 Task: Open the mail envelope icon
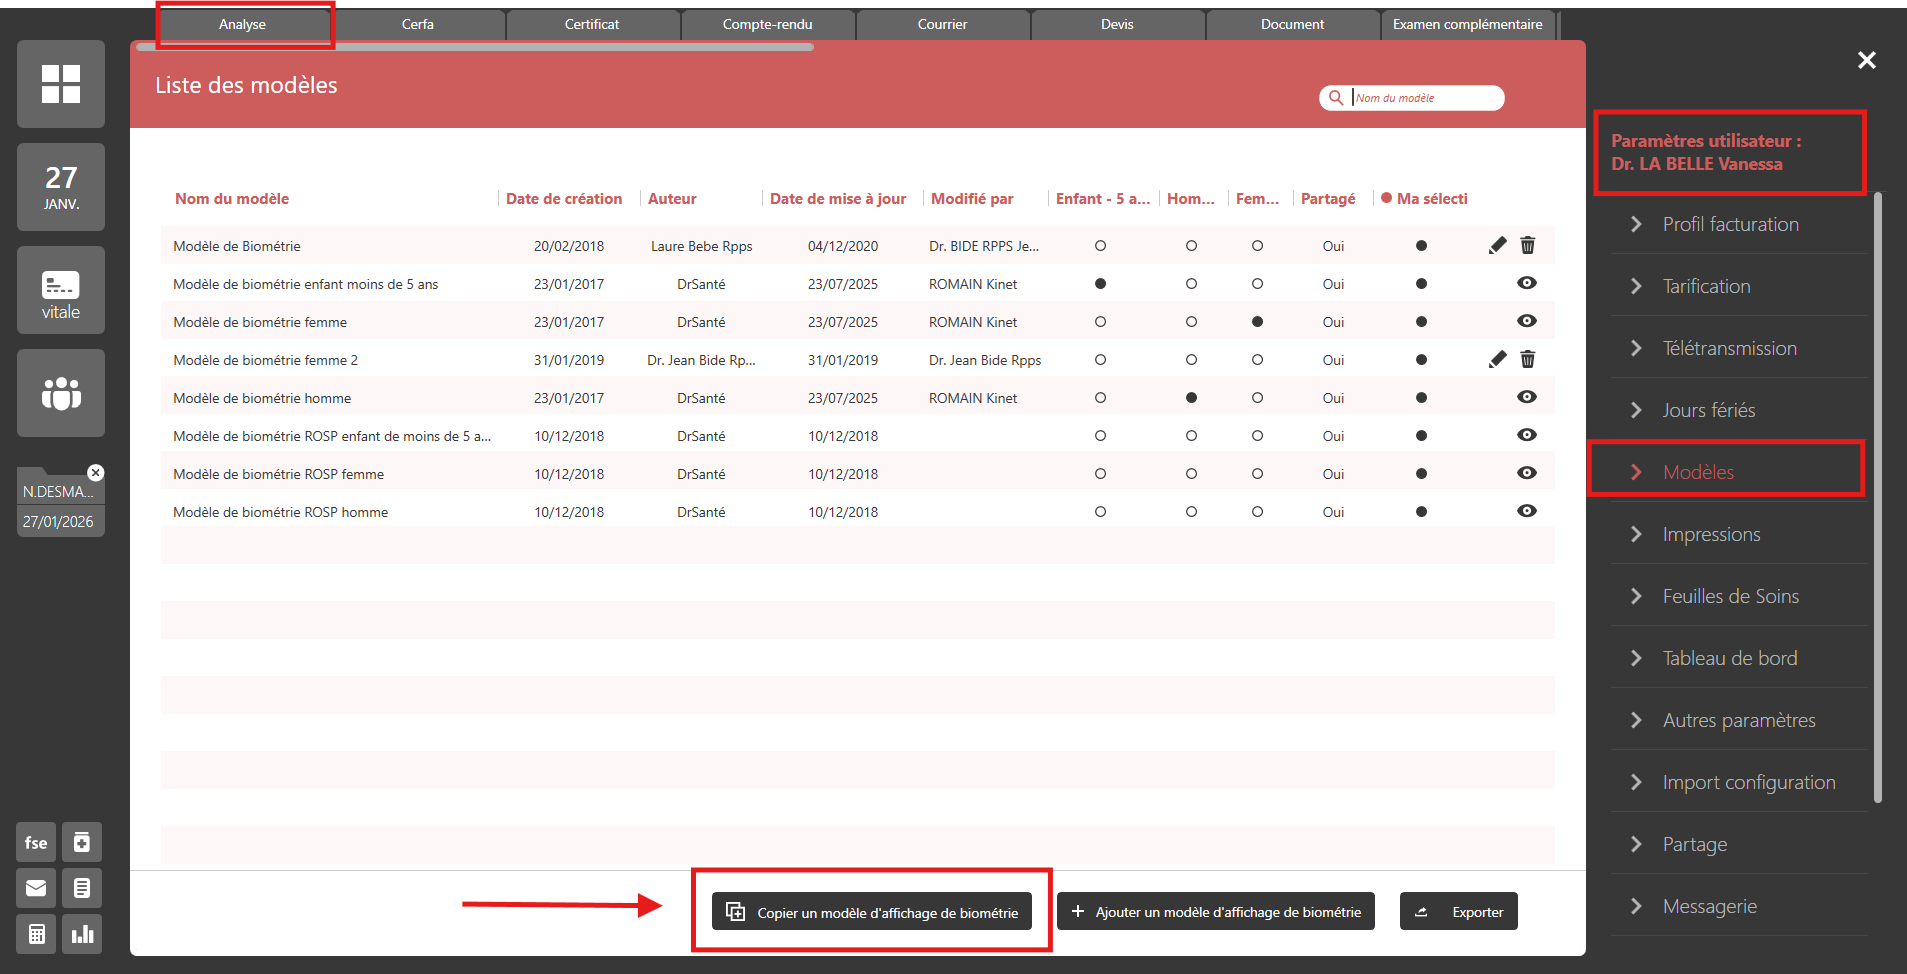coord(36,888)
